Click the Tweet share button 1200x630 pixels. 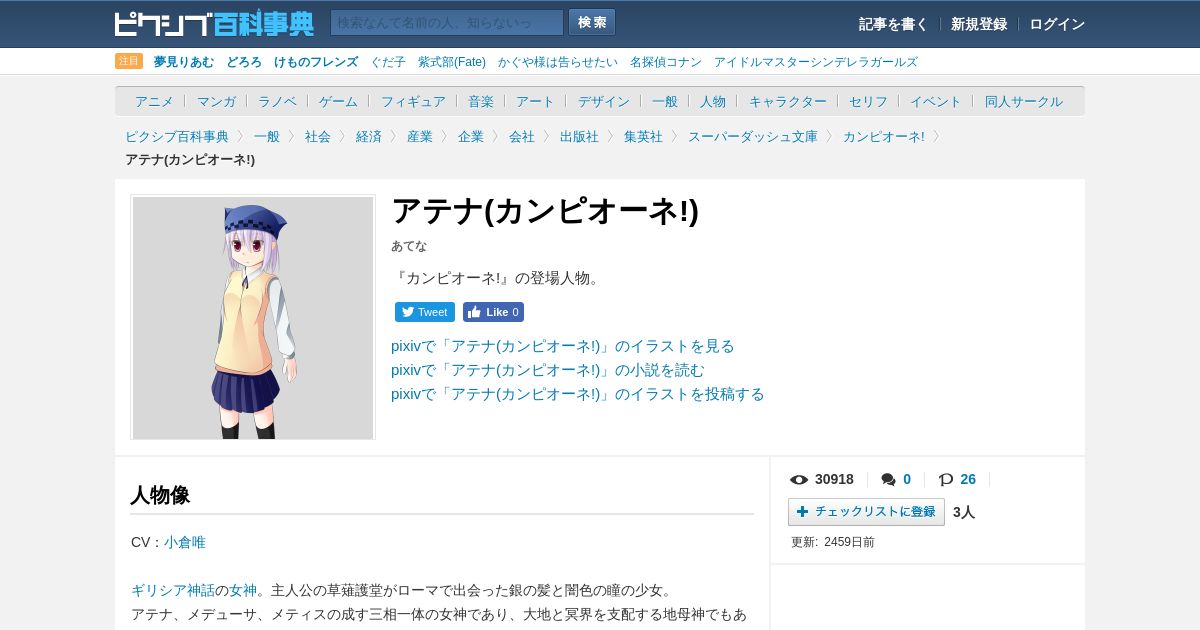pos(425,312)
